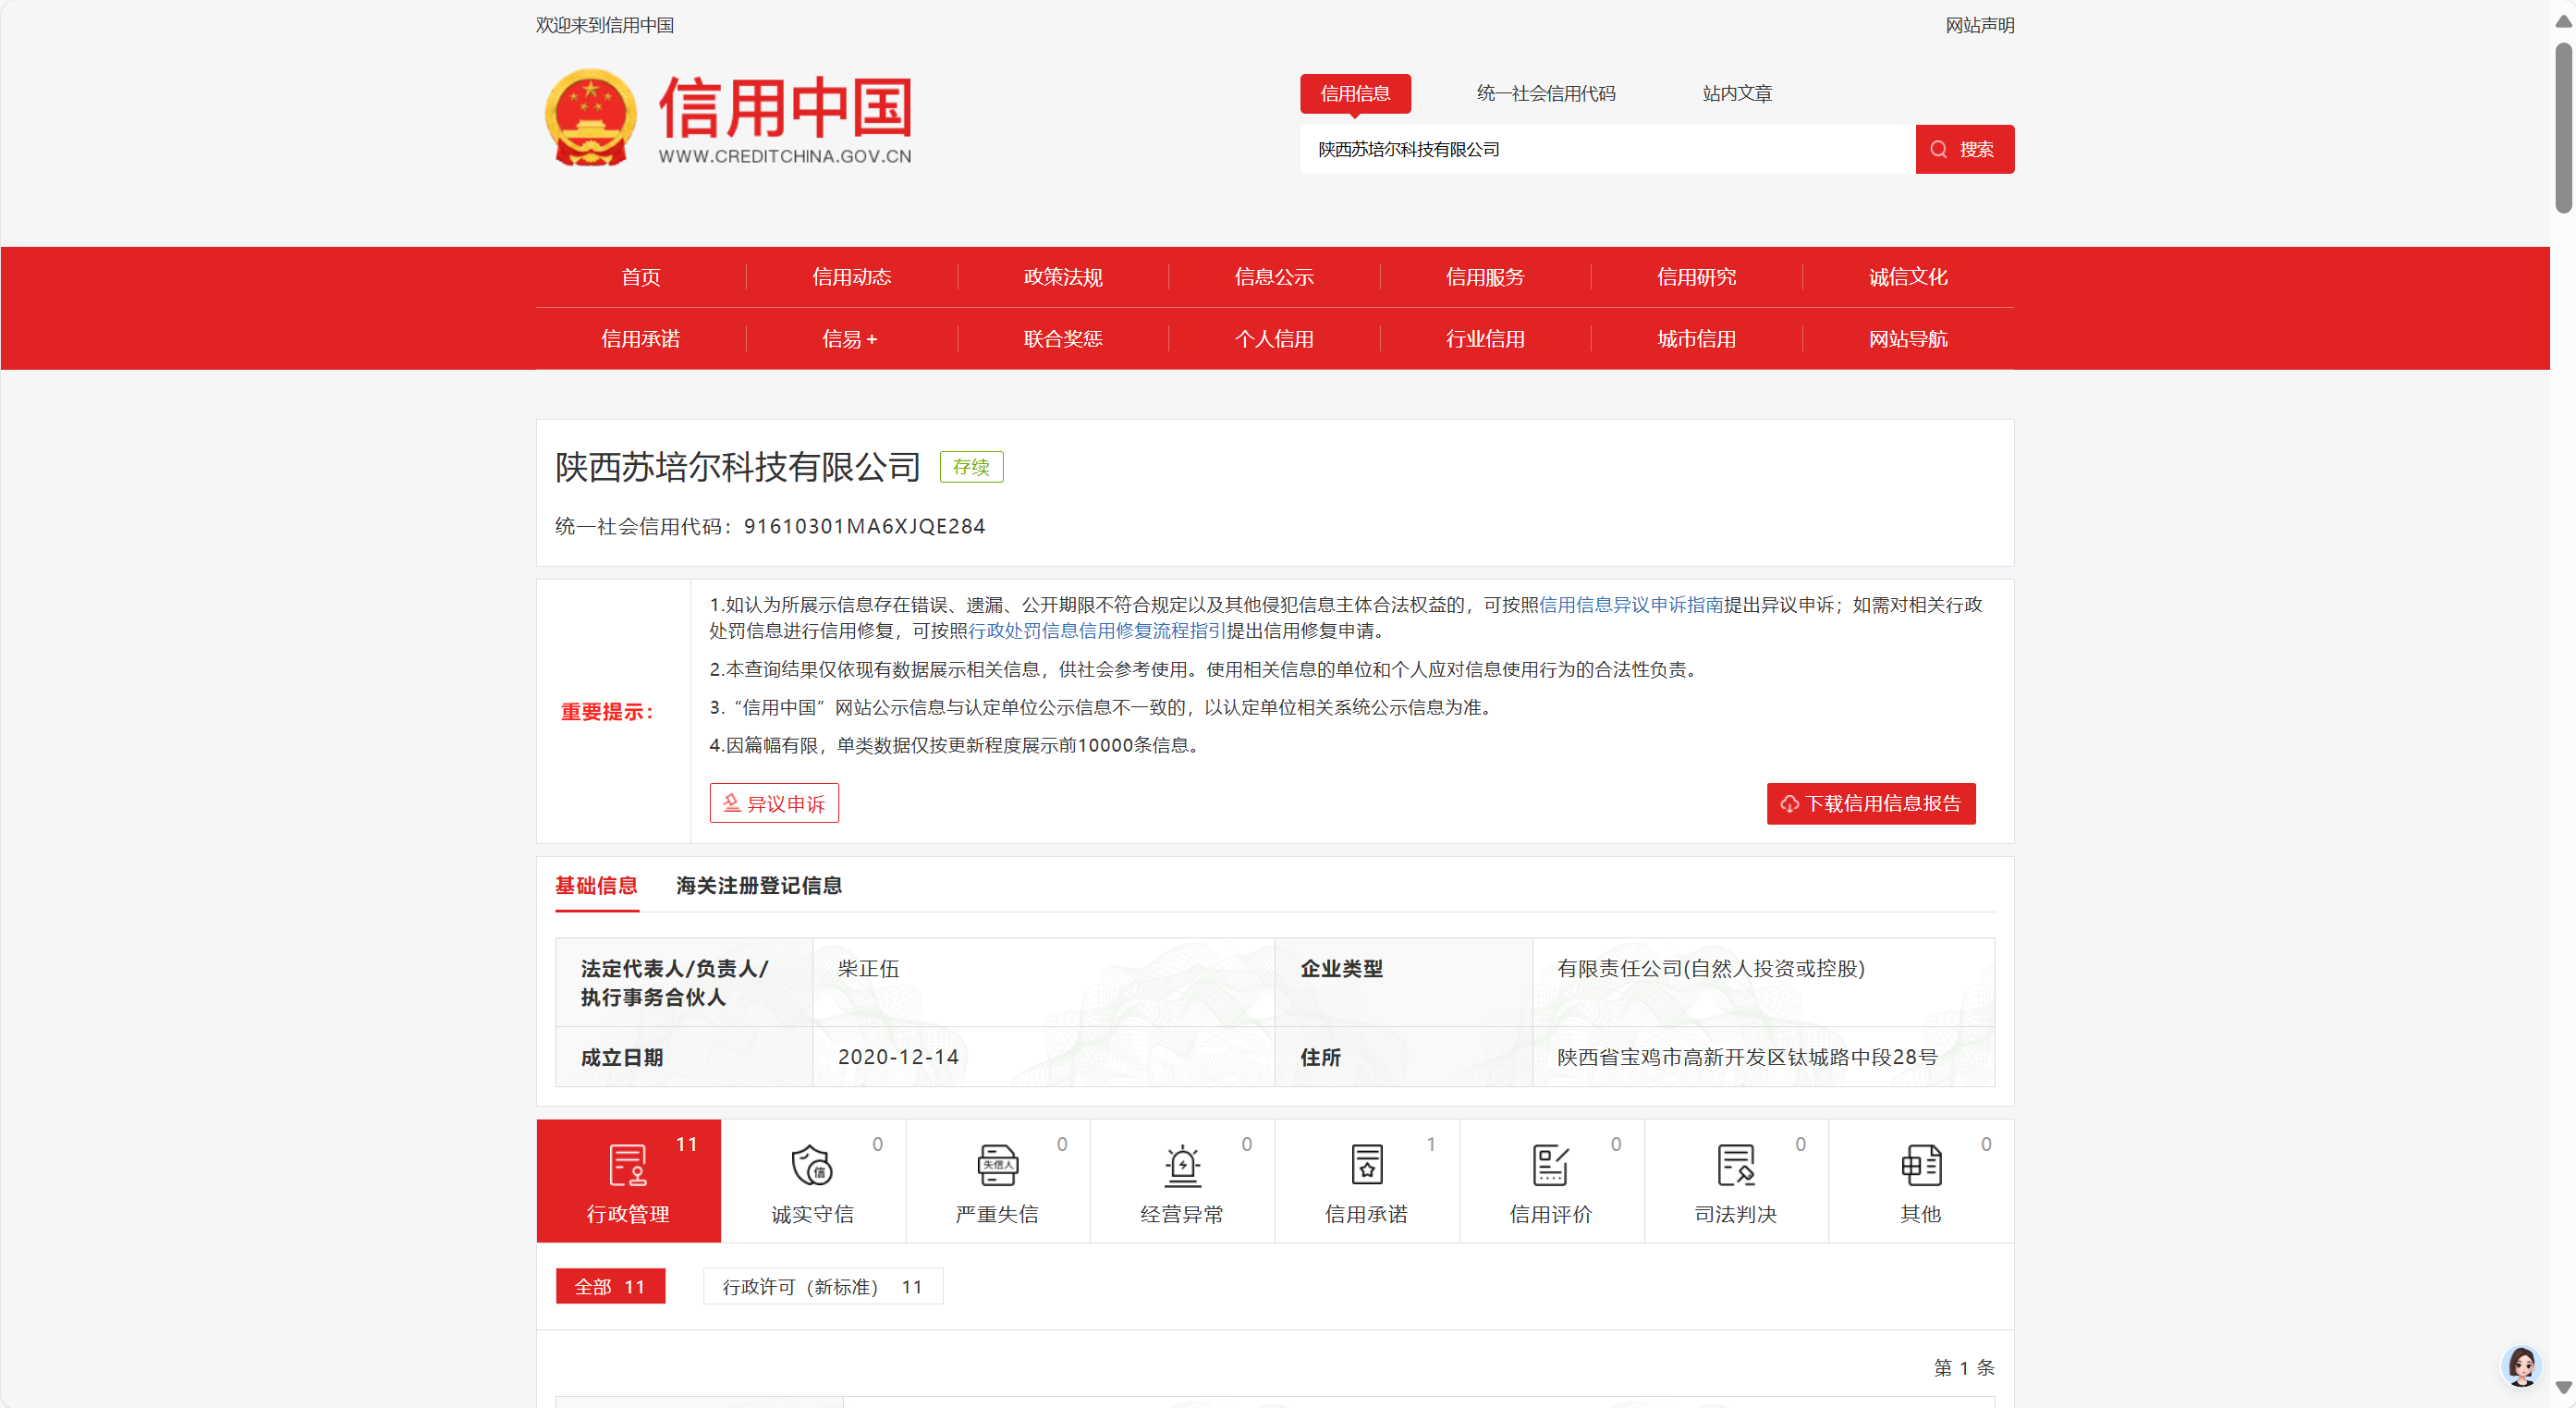
Task: Click the 搜索 button
Action: click(x=1964, y=149)
